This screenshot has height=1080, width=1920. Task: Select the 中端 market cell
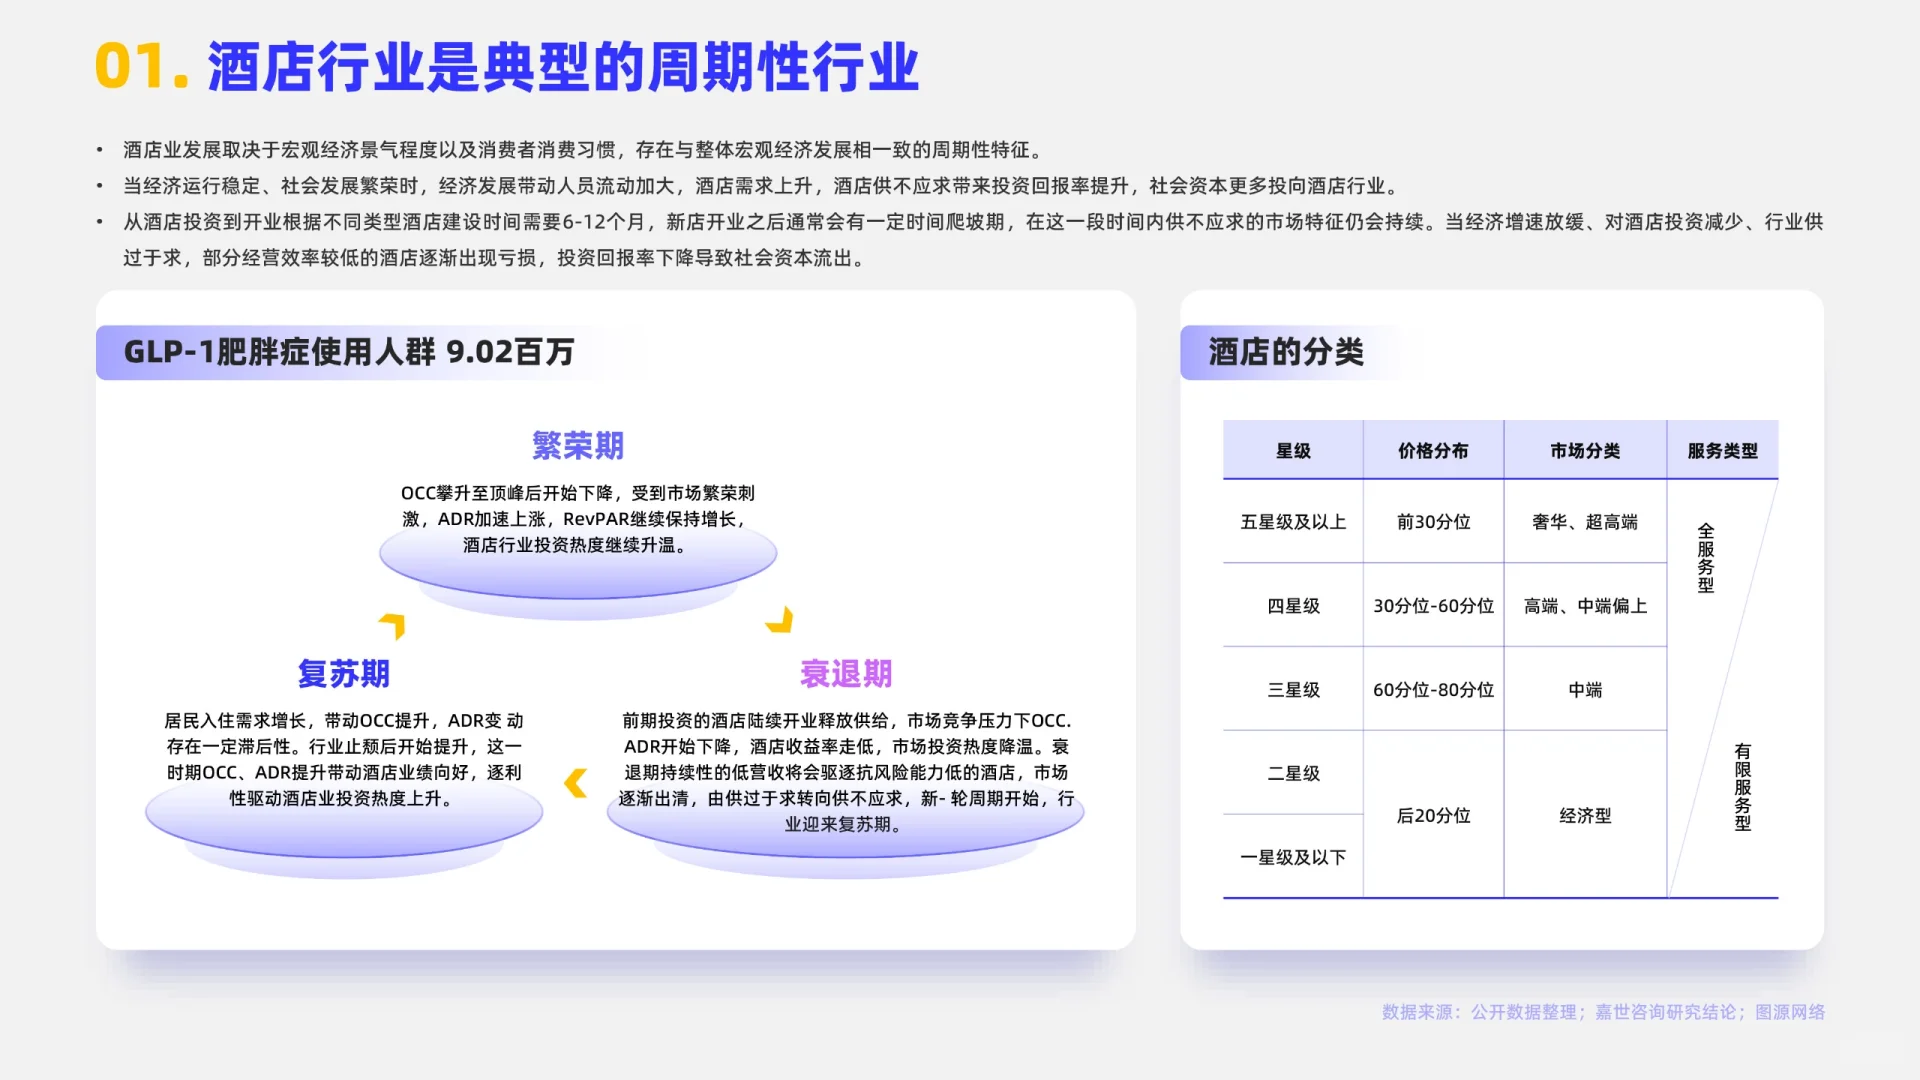(x=1585, y=690)
